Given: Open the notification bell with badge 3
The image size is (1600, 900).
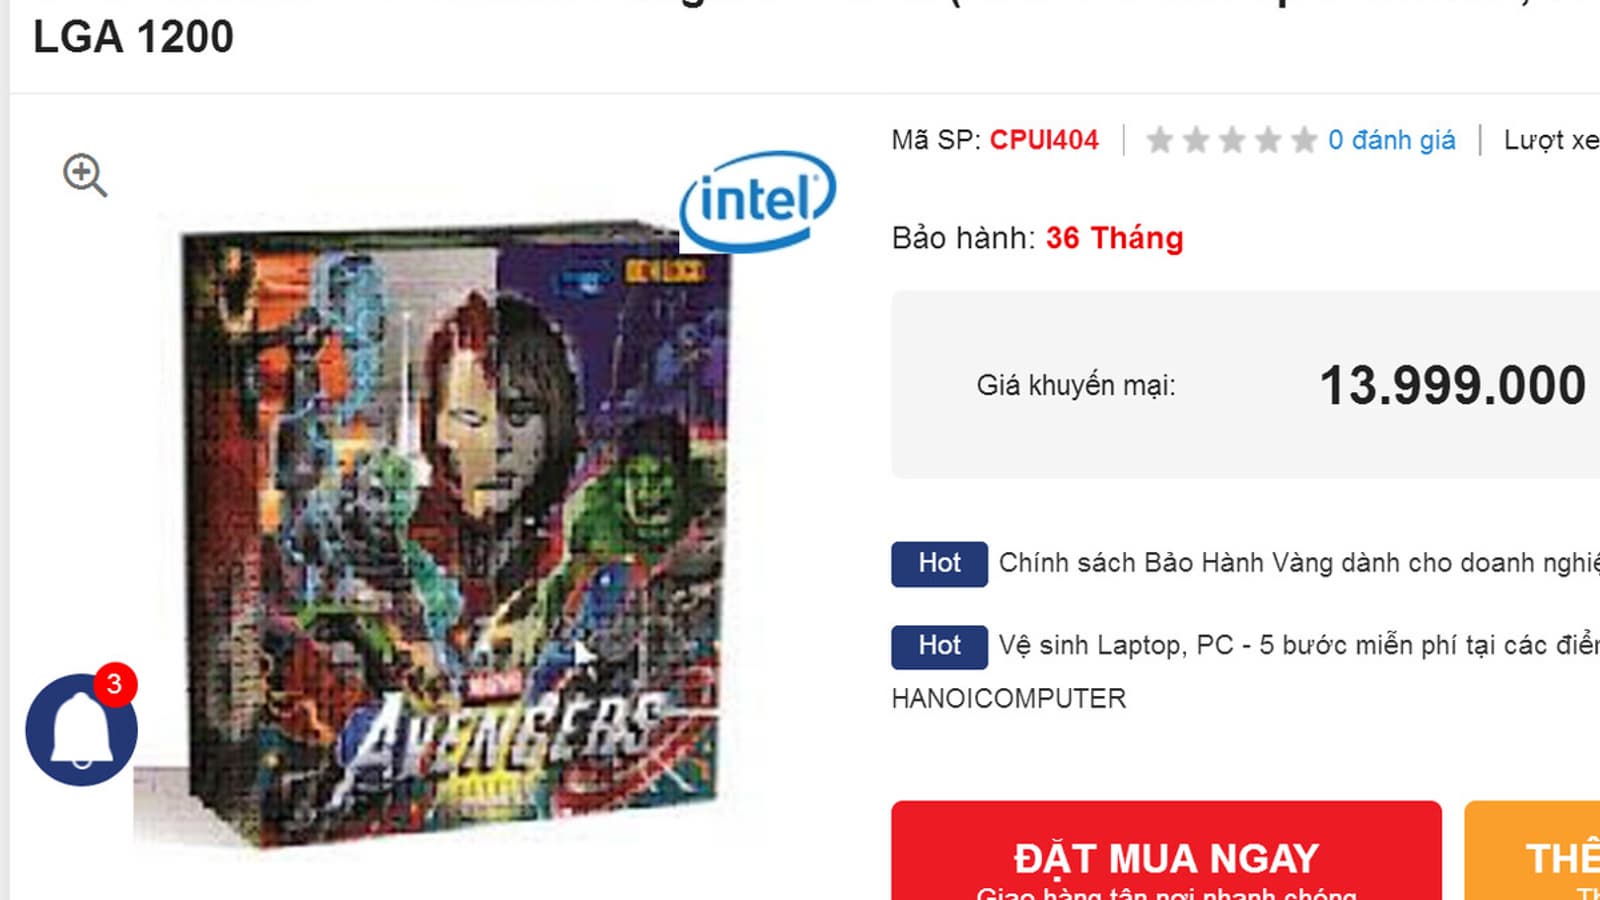Looking at the screenshot, I should tap(81, 729).
